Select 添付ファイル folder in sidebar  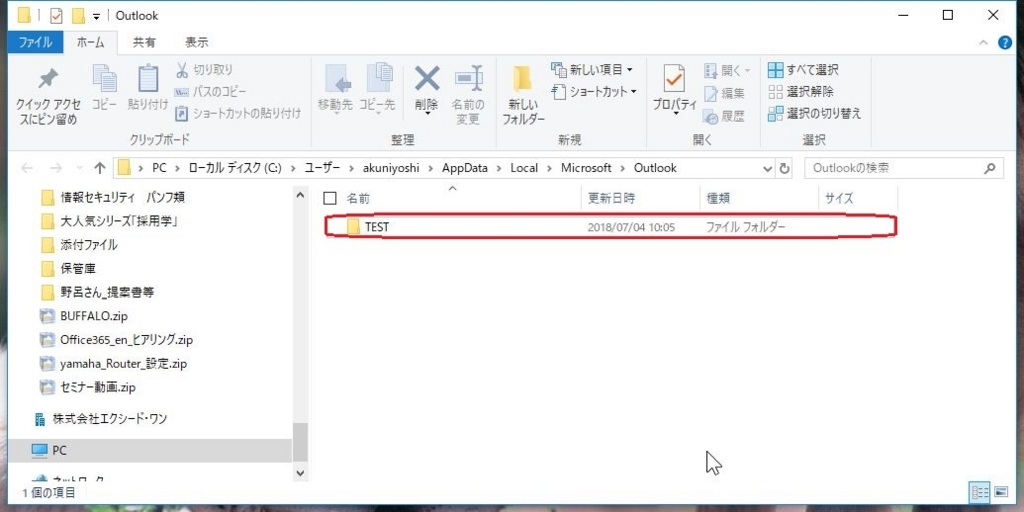point(79,245)
